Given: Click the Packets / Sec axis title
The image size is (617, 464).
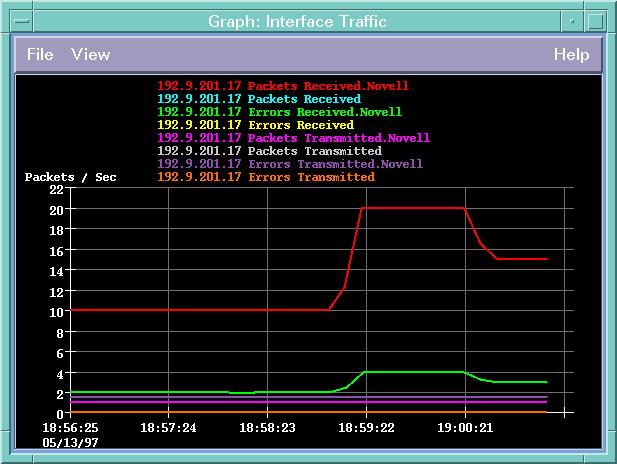Looking at the screenshot, I should (x=70, y=177).
